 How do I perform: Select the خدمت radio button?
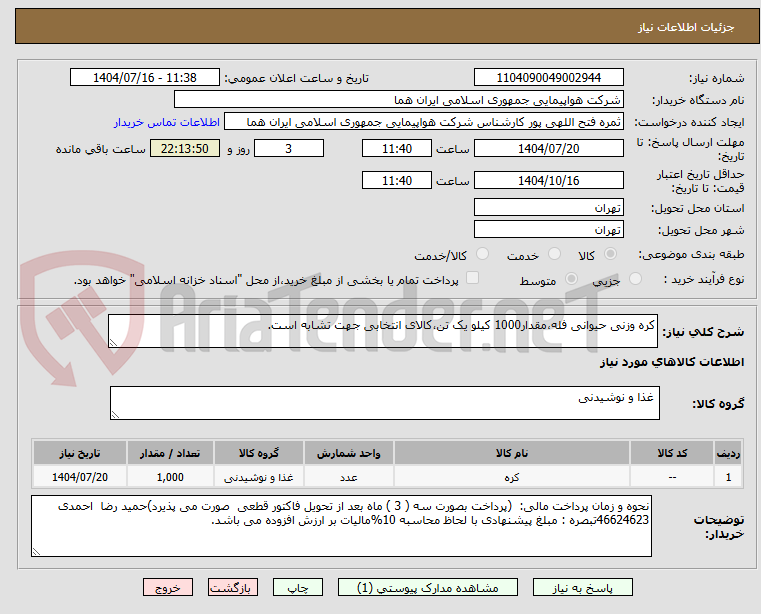(x=554, y=254)
